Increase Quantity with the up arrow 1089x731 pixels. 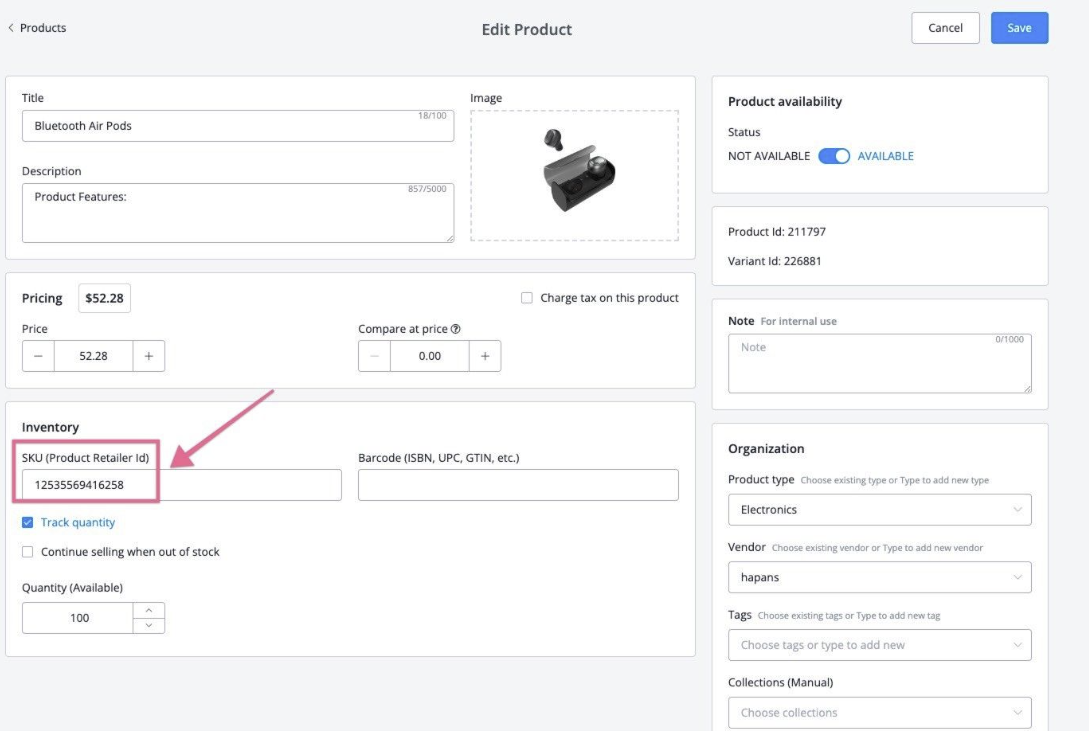coord(149,610)
